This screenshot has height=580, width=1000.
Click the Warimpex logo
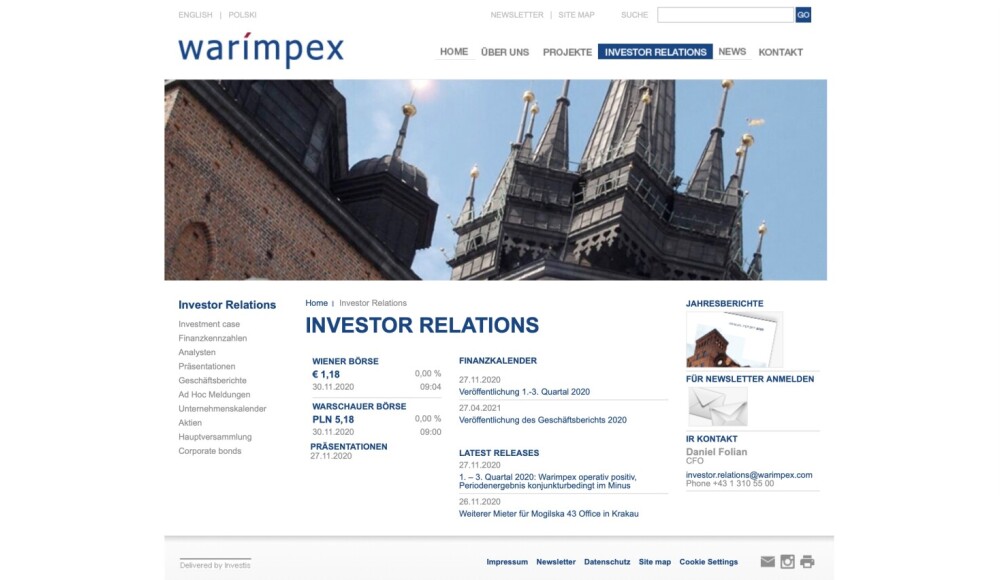(260, 50)
